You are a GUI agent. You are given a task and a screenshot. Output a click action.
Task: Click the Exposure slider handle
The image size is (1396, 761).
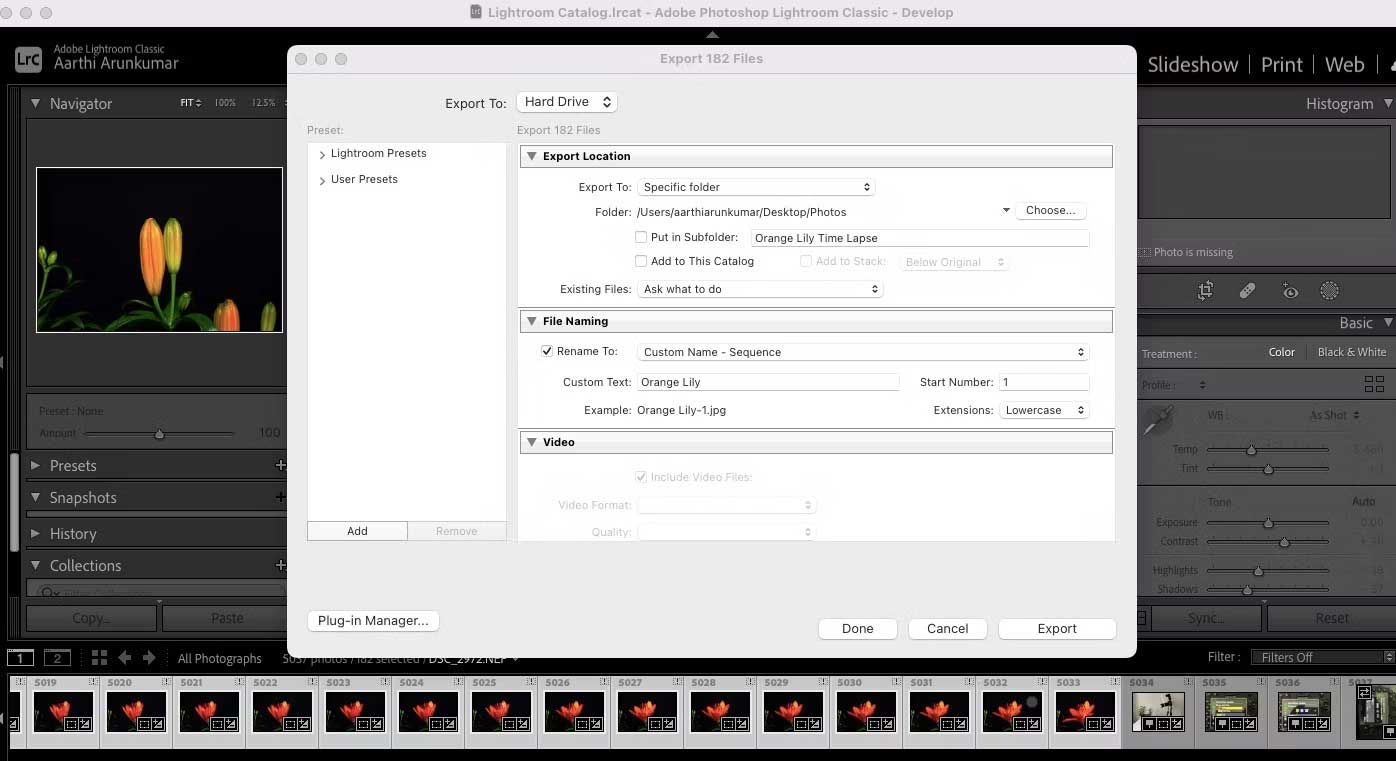tap(1268, 523)
